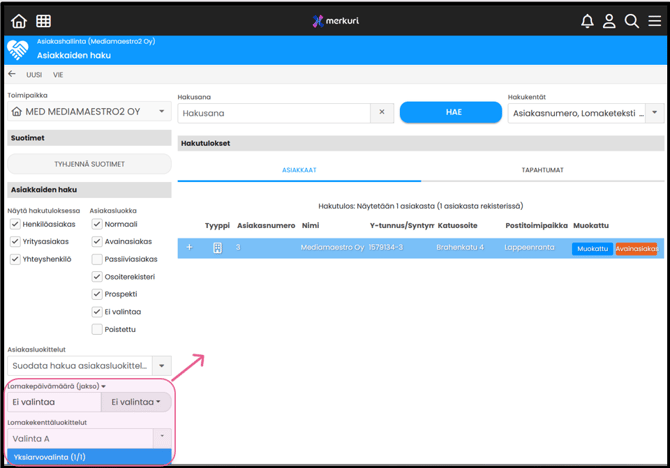The image size is (670, 468).
Task: Open the grid apps icon
Action: pos(44,20)
